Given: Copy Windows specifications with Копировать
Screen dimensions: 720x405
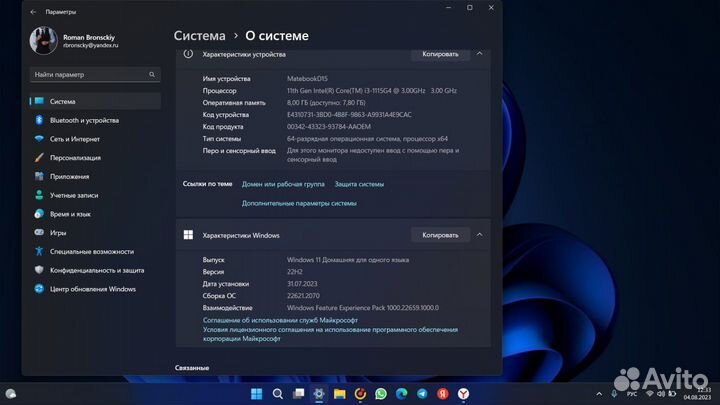Looking at the screenshot, I should click(440, 235).
